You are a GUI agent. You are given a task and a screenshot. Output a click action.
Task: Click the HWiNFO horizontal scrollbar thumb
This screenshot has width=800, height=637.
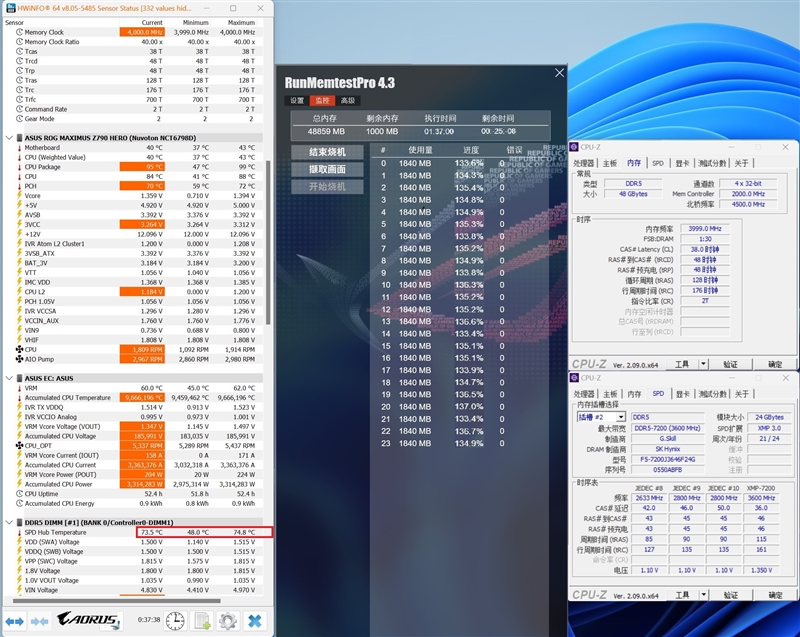point(116,601)
